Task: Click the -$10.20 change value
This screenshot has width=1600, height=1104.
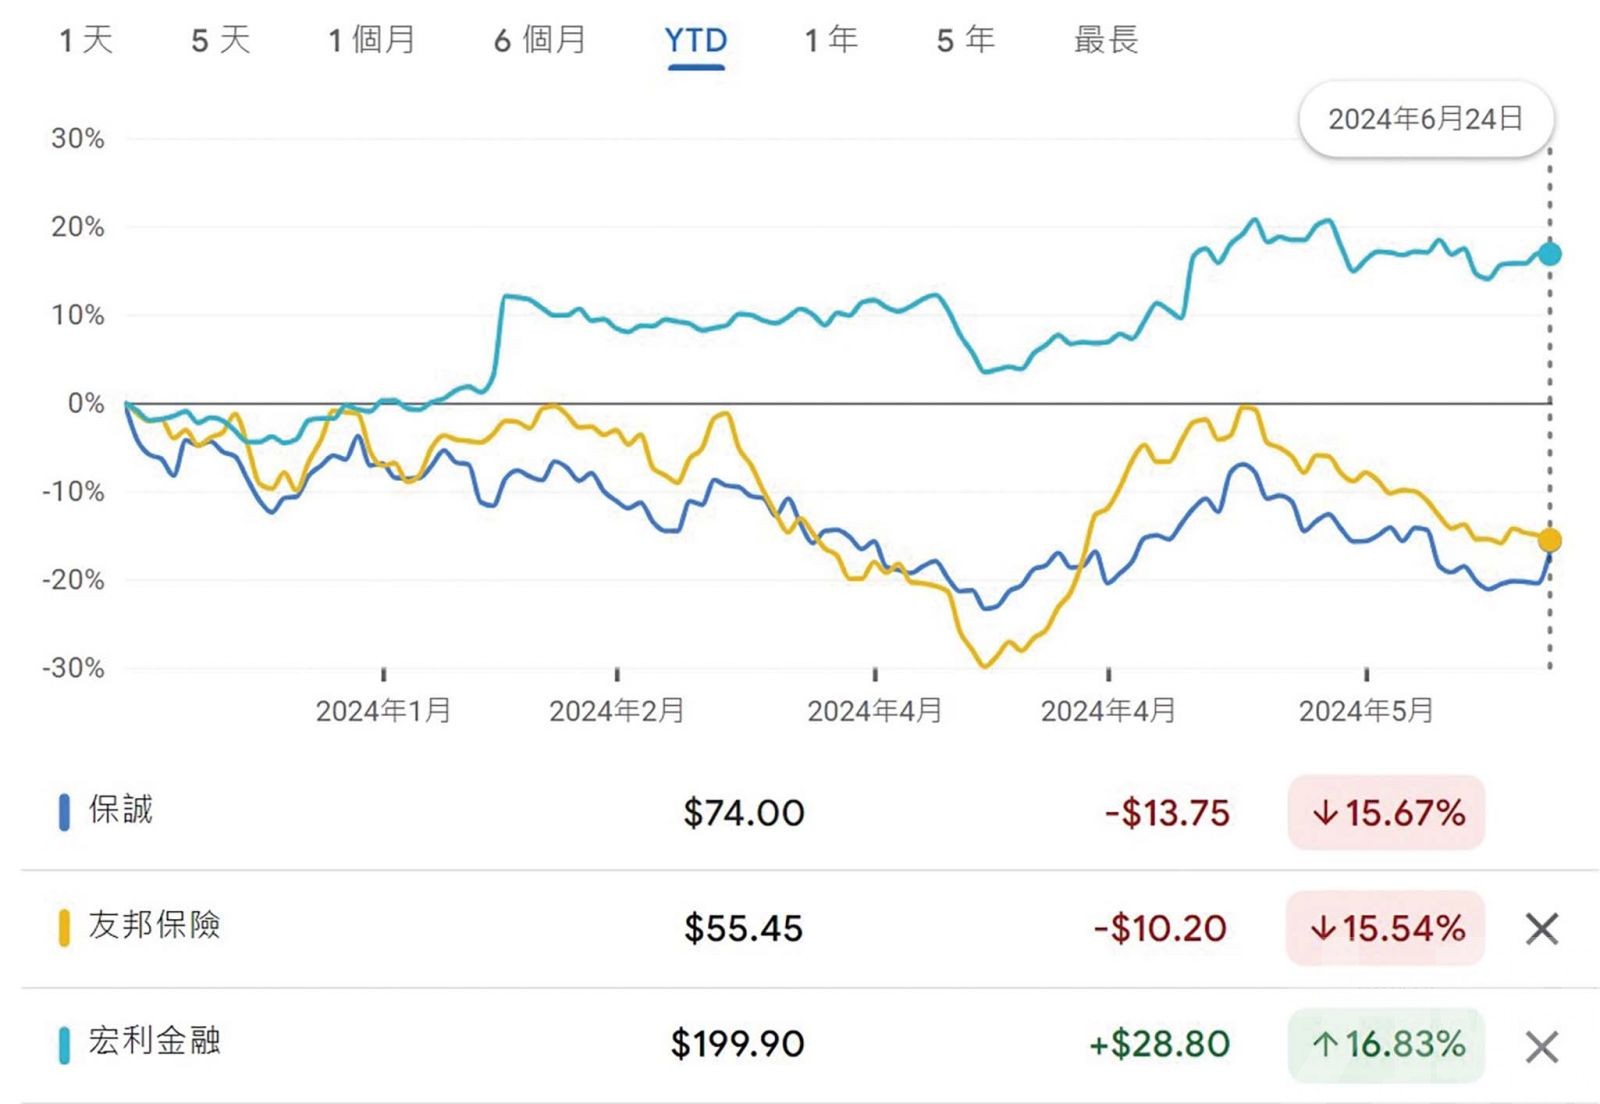Action: 1160,929
